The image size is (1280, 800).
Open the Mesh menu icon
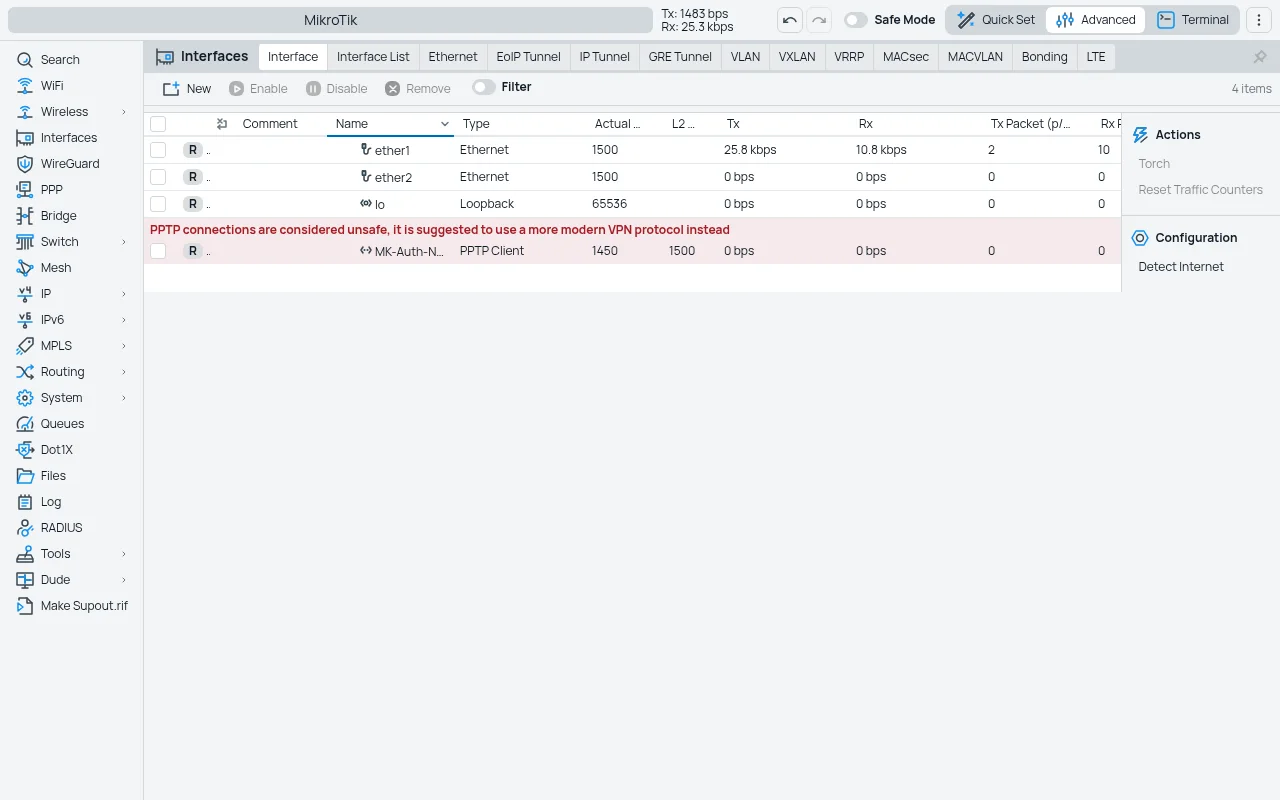25,268
